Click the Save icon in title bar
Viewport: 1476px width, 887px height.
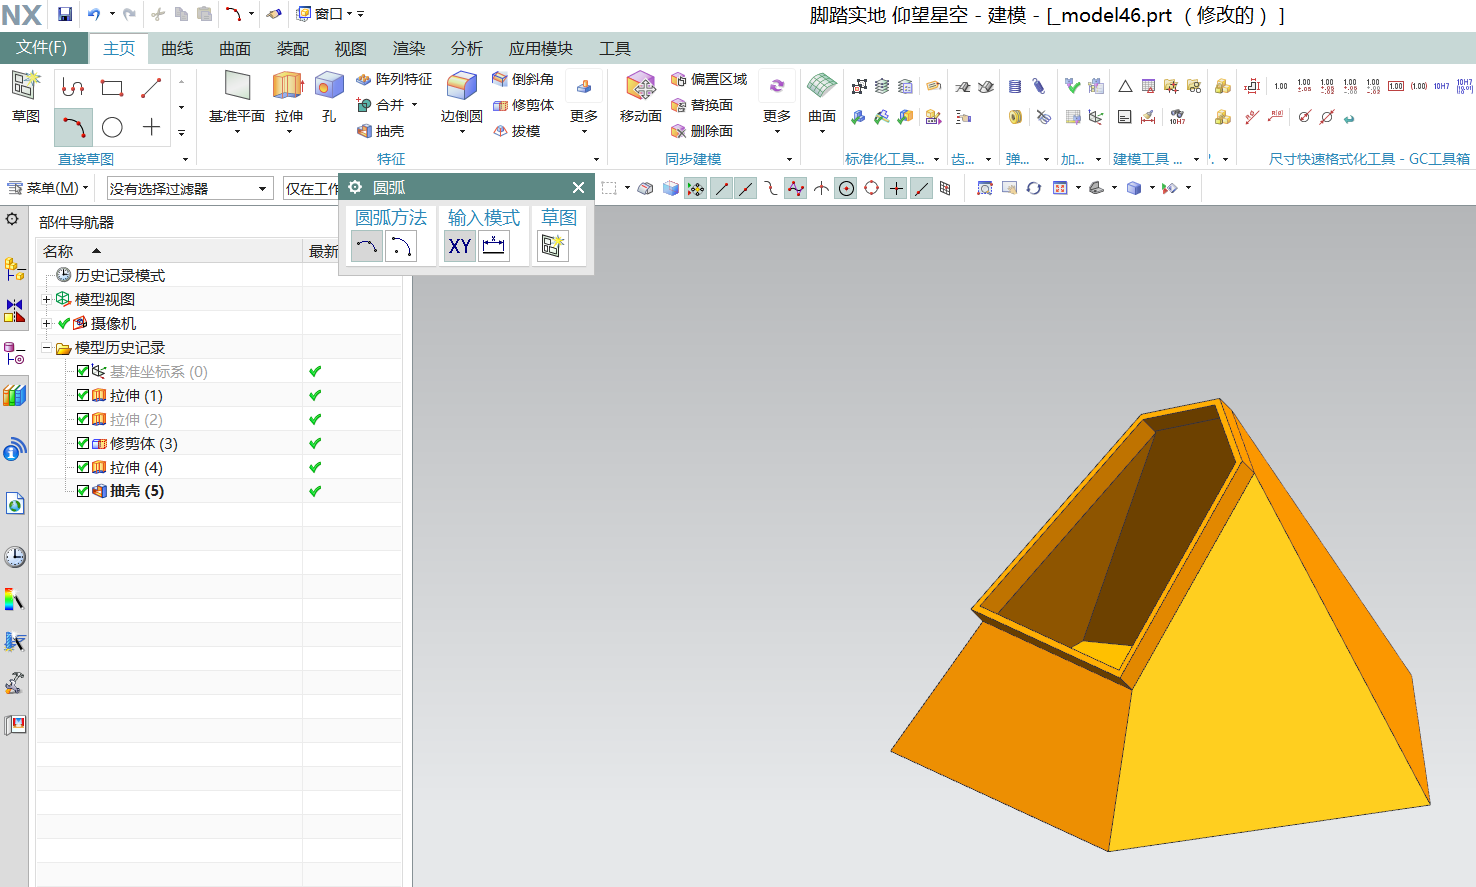tap(64, 14)
